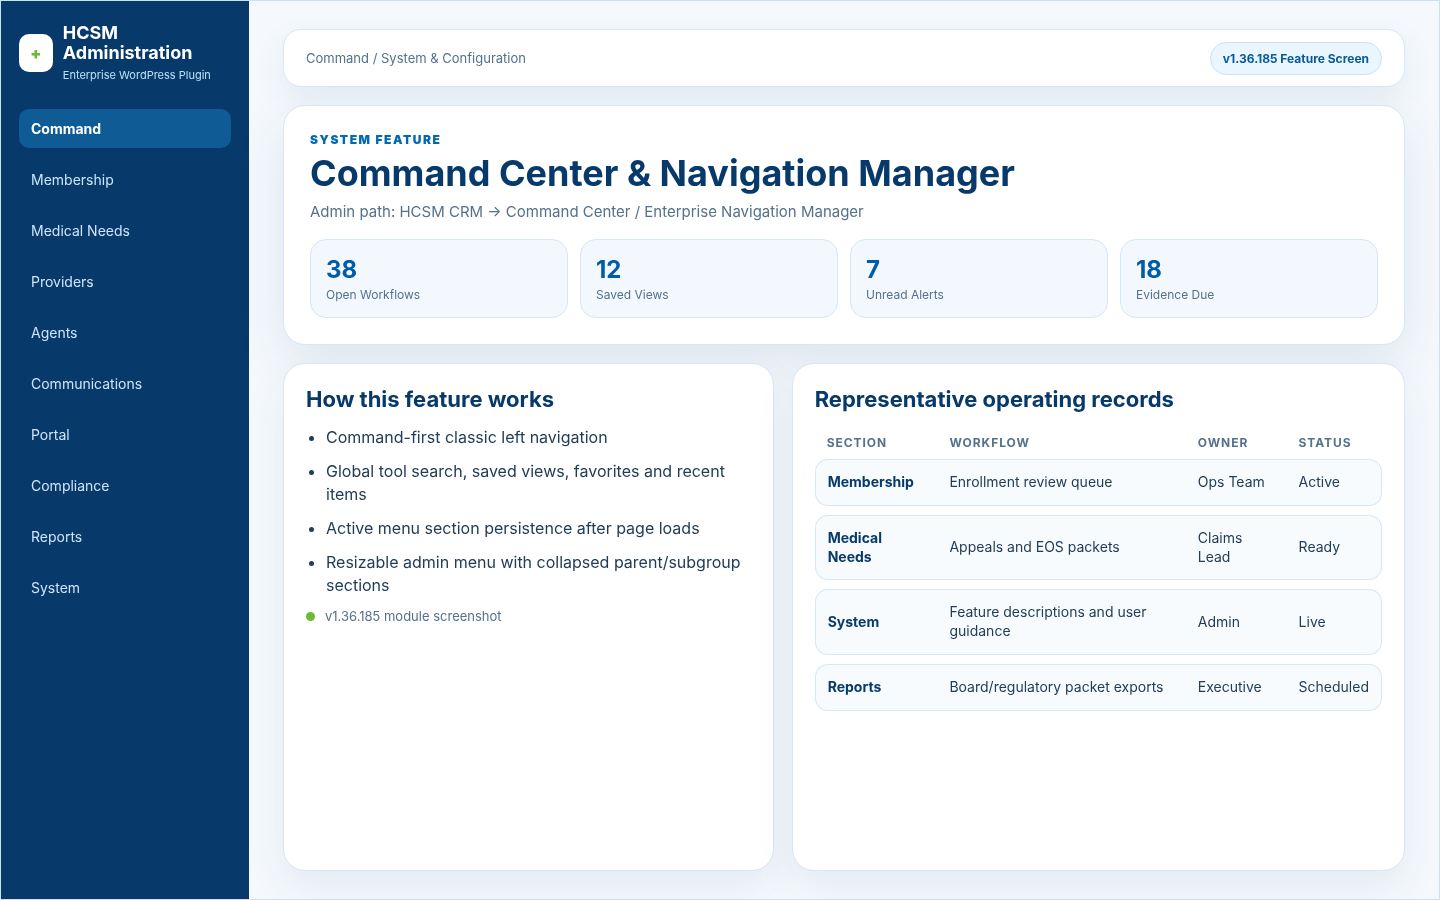
Task: Click the Command Center & Navigation Manager heading
Action: (x=662, y=174)
